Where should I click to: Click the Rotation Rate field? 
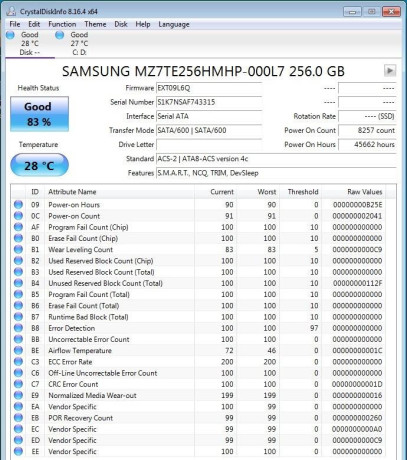(x=367, y=116)
